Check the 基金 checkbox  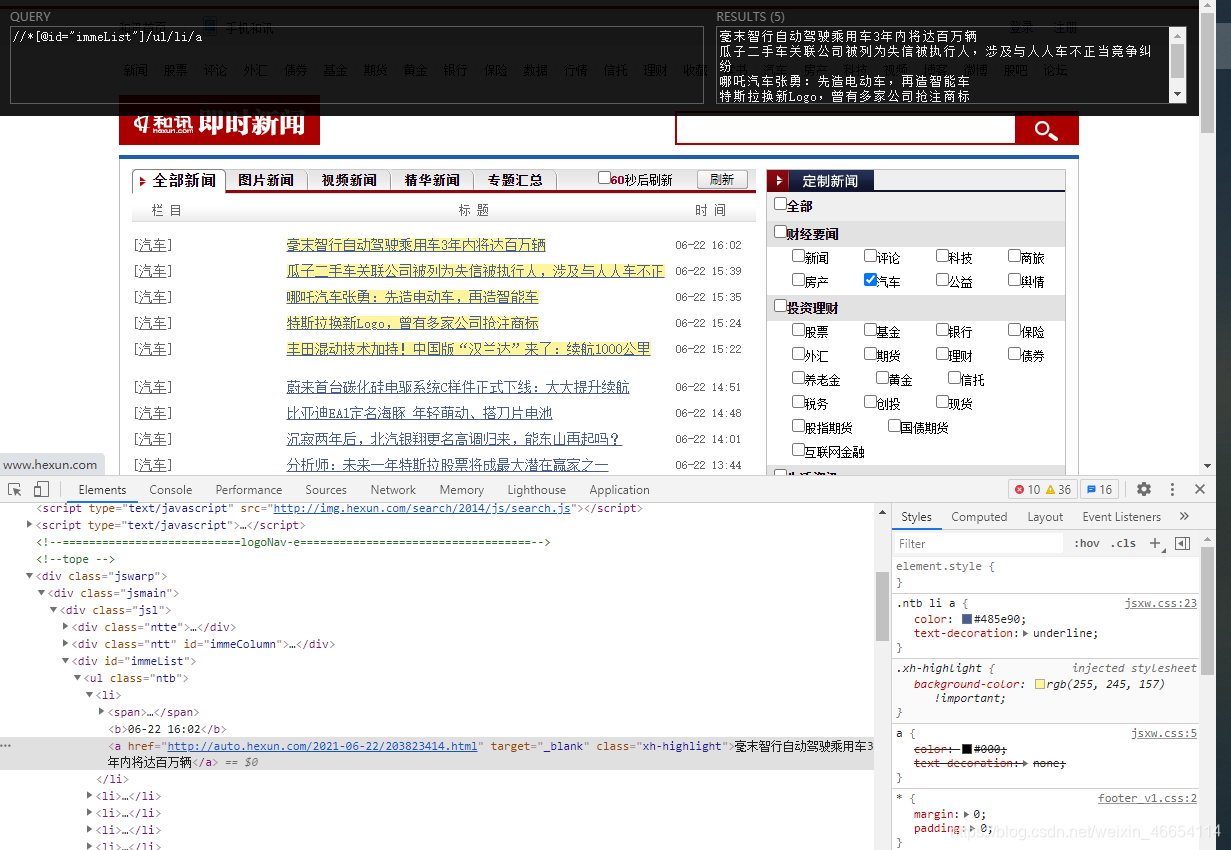(x=871, y=330)
